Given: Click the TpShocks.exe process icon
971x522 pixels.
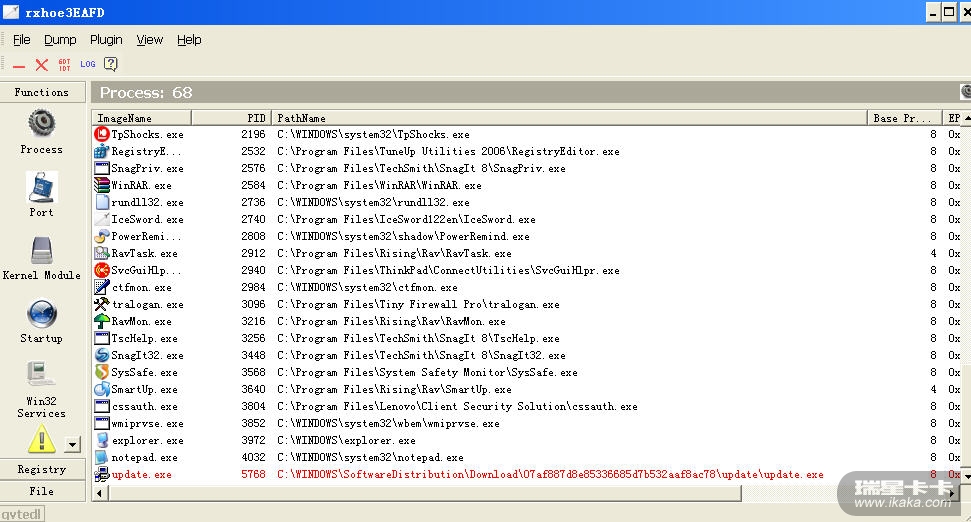Looking at the screenshot, I should click(x=102, y=134).
